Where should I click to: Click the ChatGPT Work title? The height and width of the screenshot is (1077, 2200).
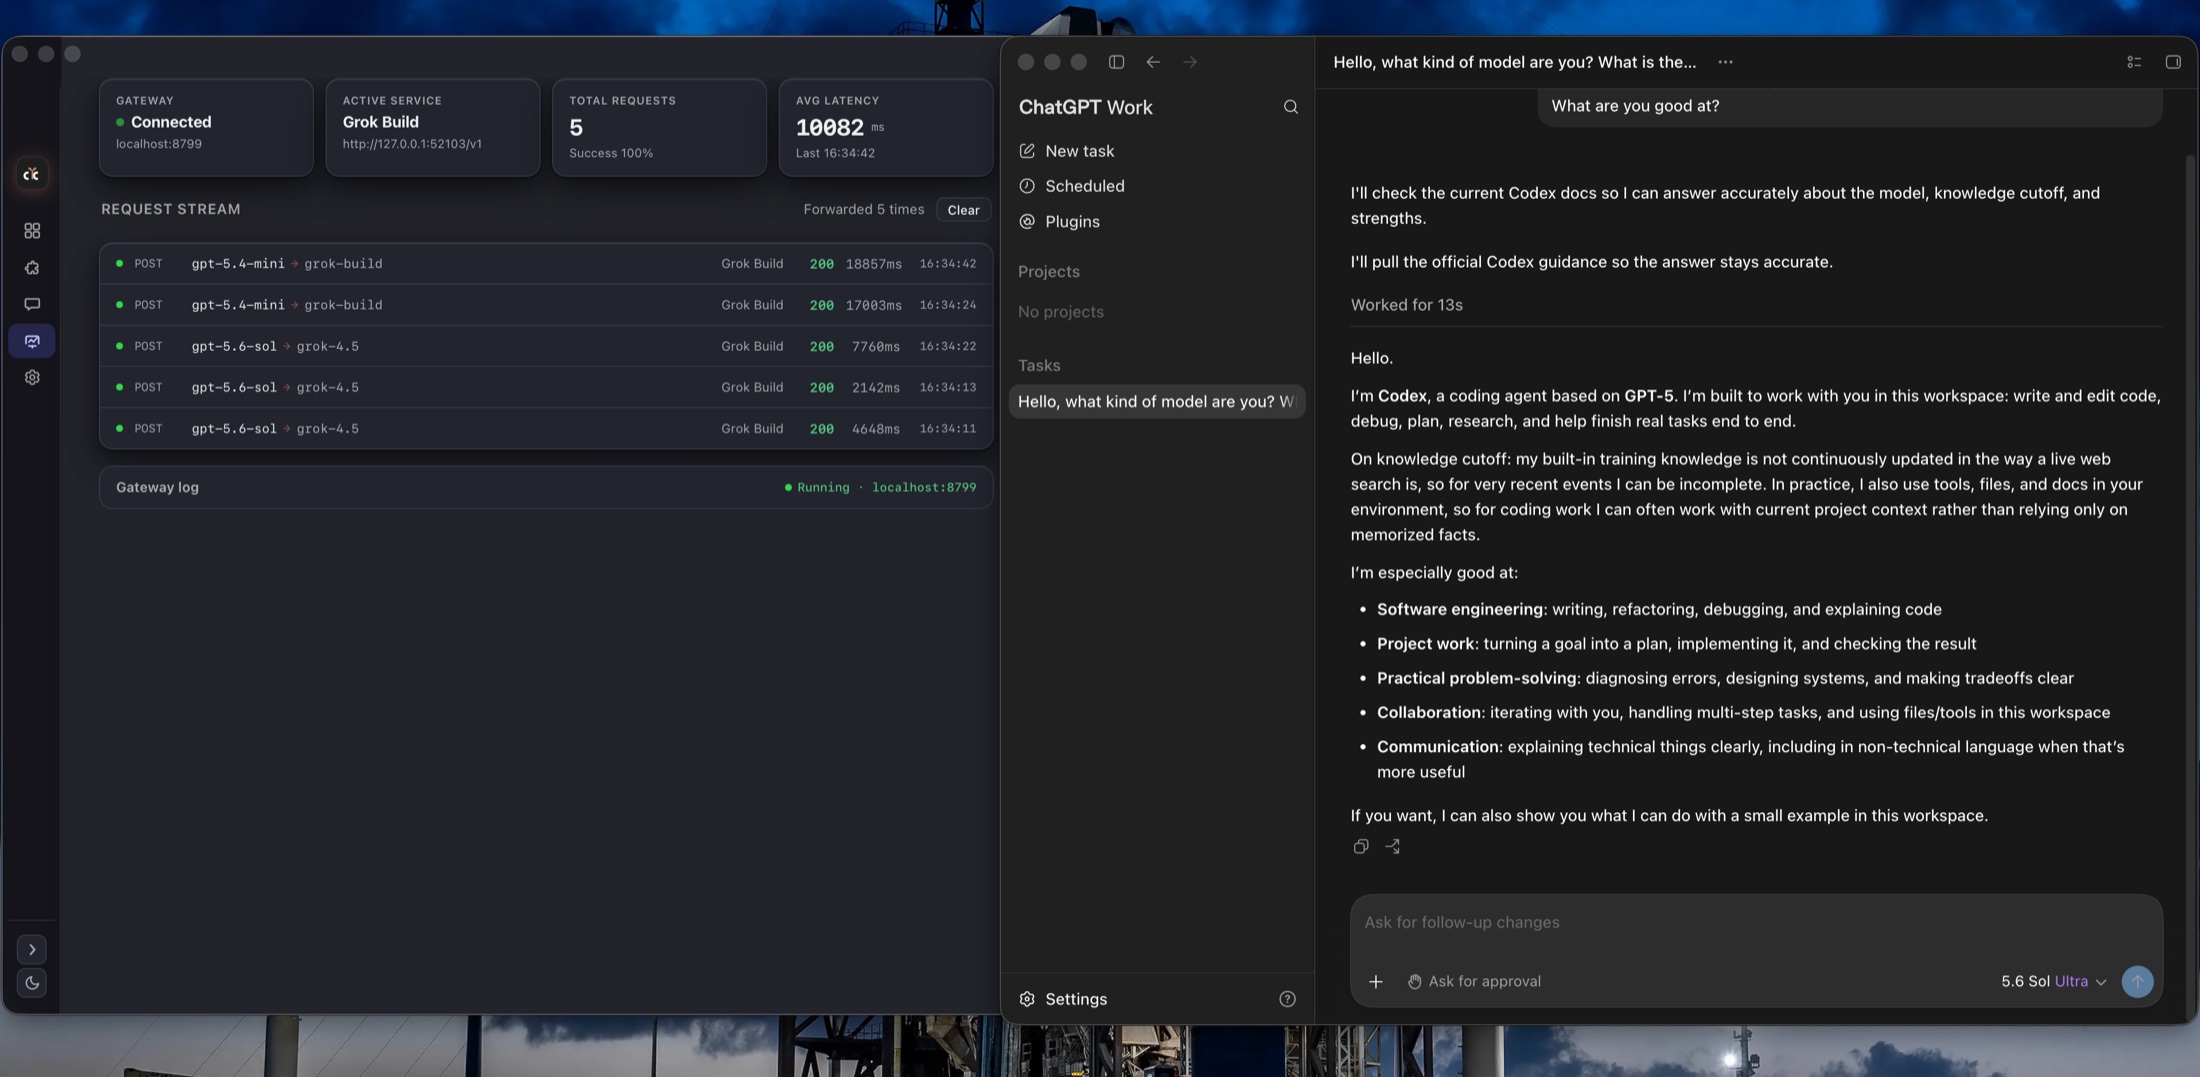click(1085, 107)
